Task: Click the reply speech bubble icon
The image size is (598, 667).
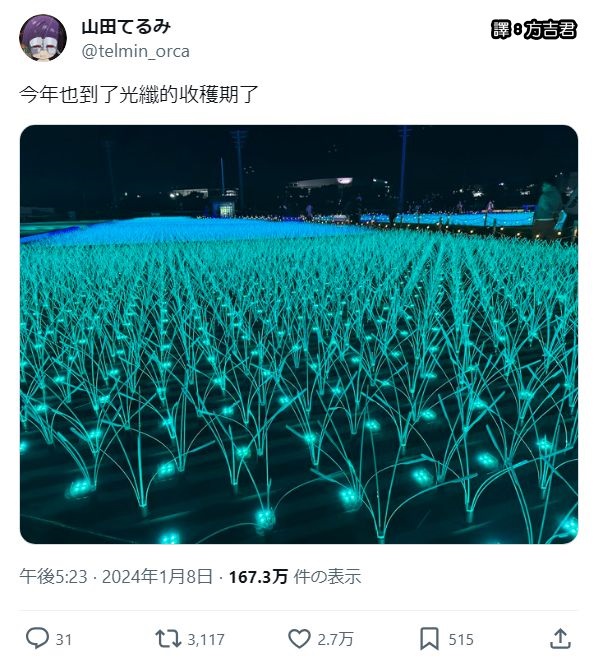Action: (x=37, y=638)
